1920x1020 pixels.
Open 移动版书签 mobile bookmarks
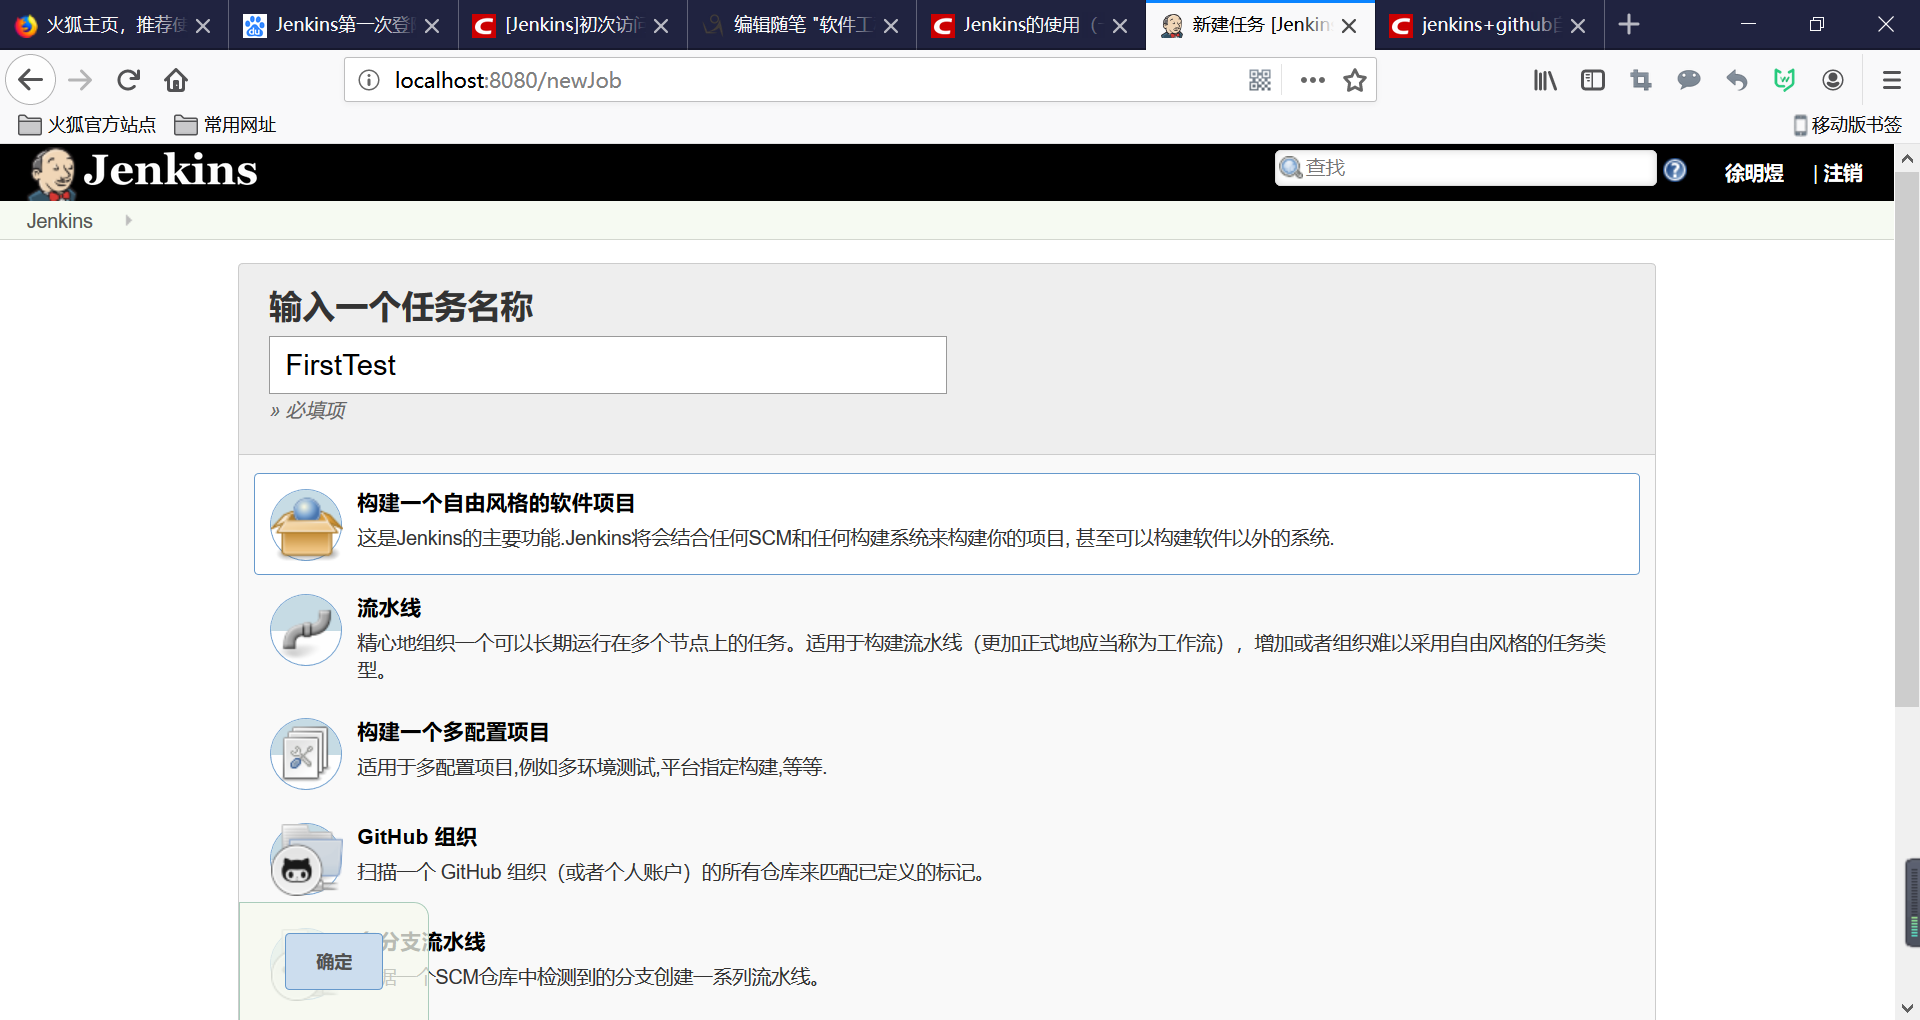(x=1848, y=125)
